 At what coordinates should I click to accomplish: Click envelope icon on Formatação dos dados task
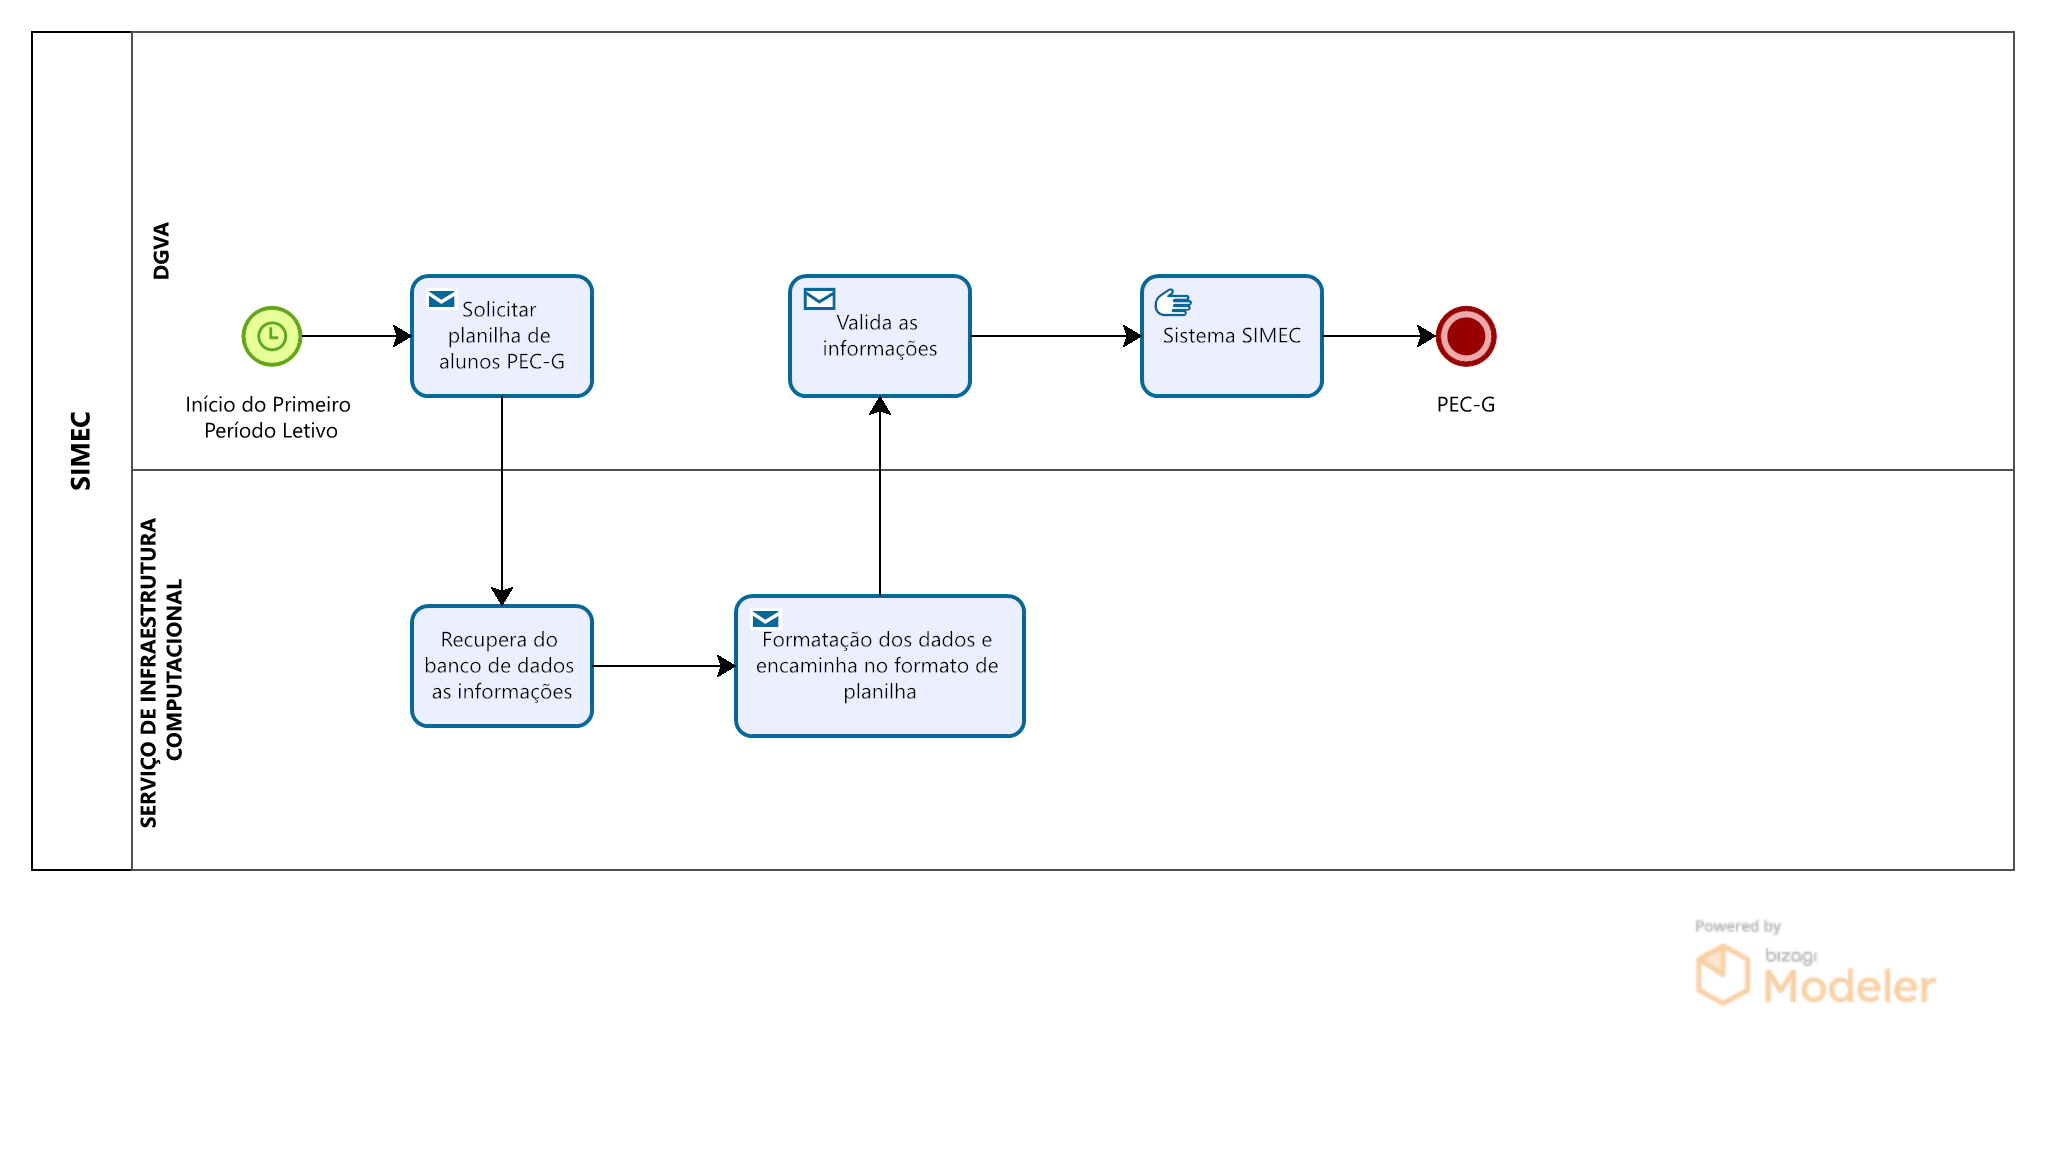[765, 619]
